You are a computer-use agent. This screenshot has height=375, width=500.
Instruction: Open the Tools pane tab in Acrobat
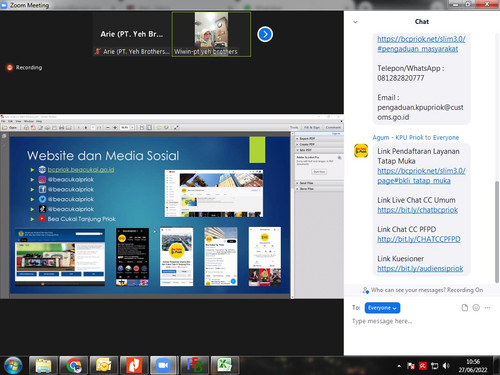coord(294,128)
